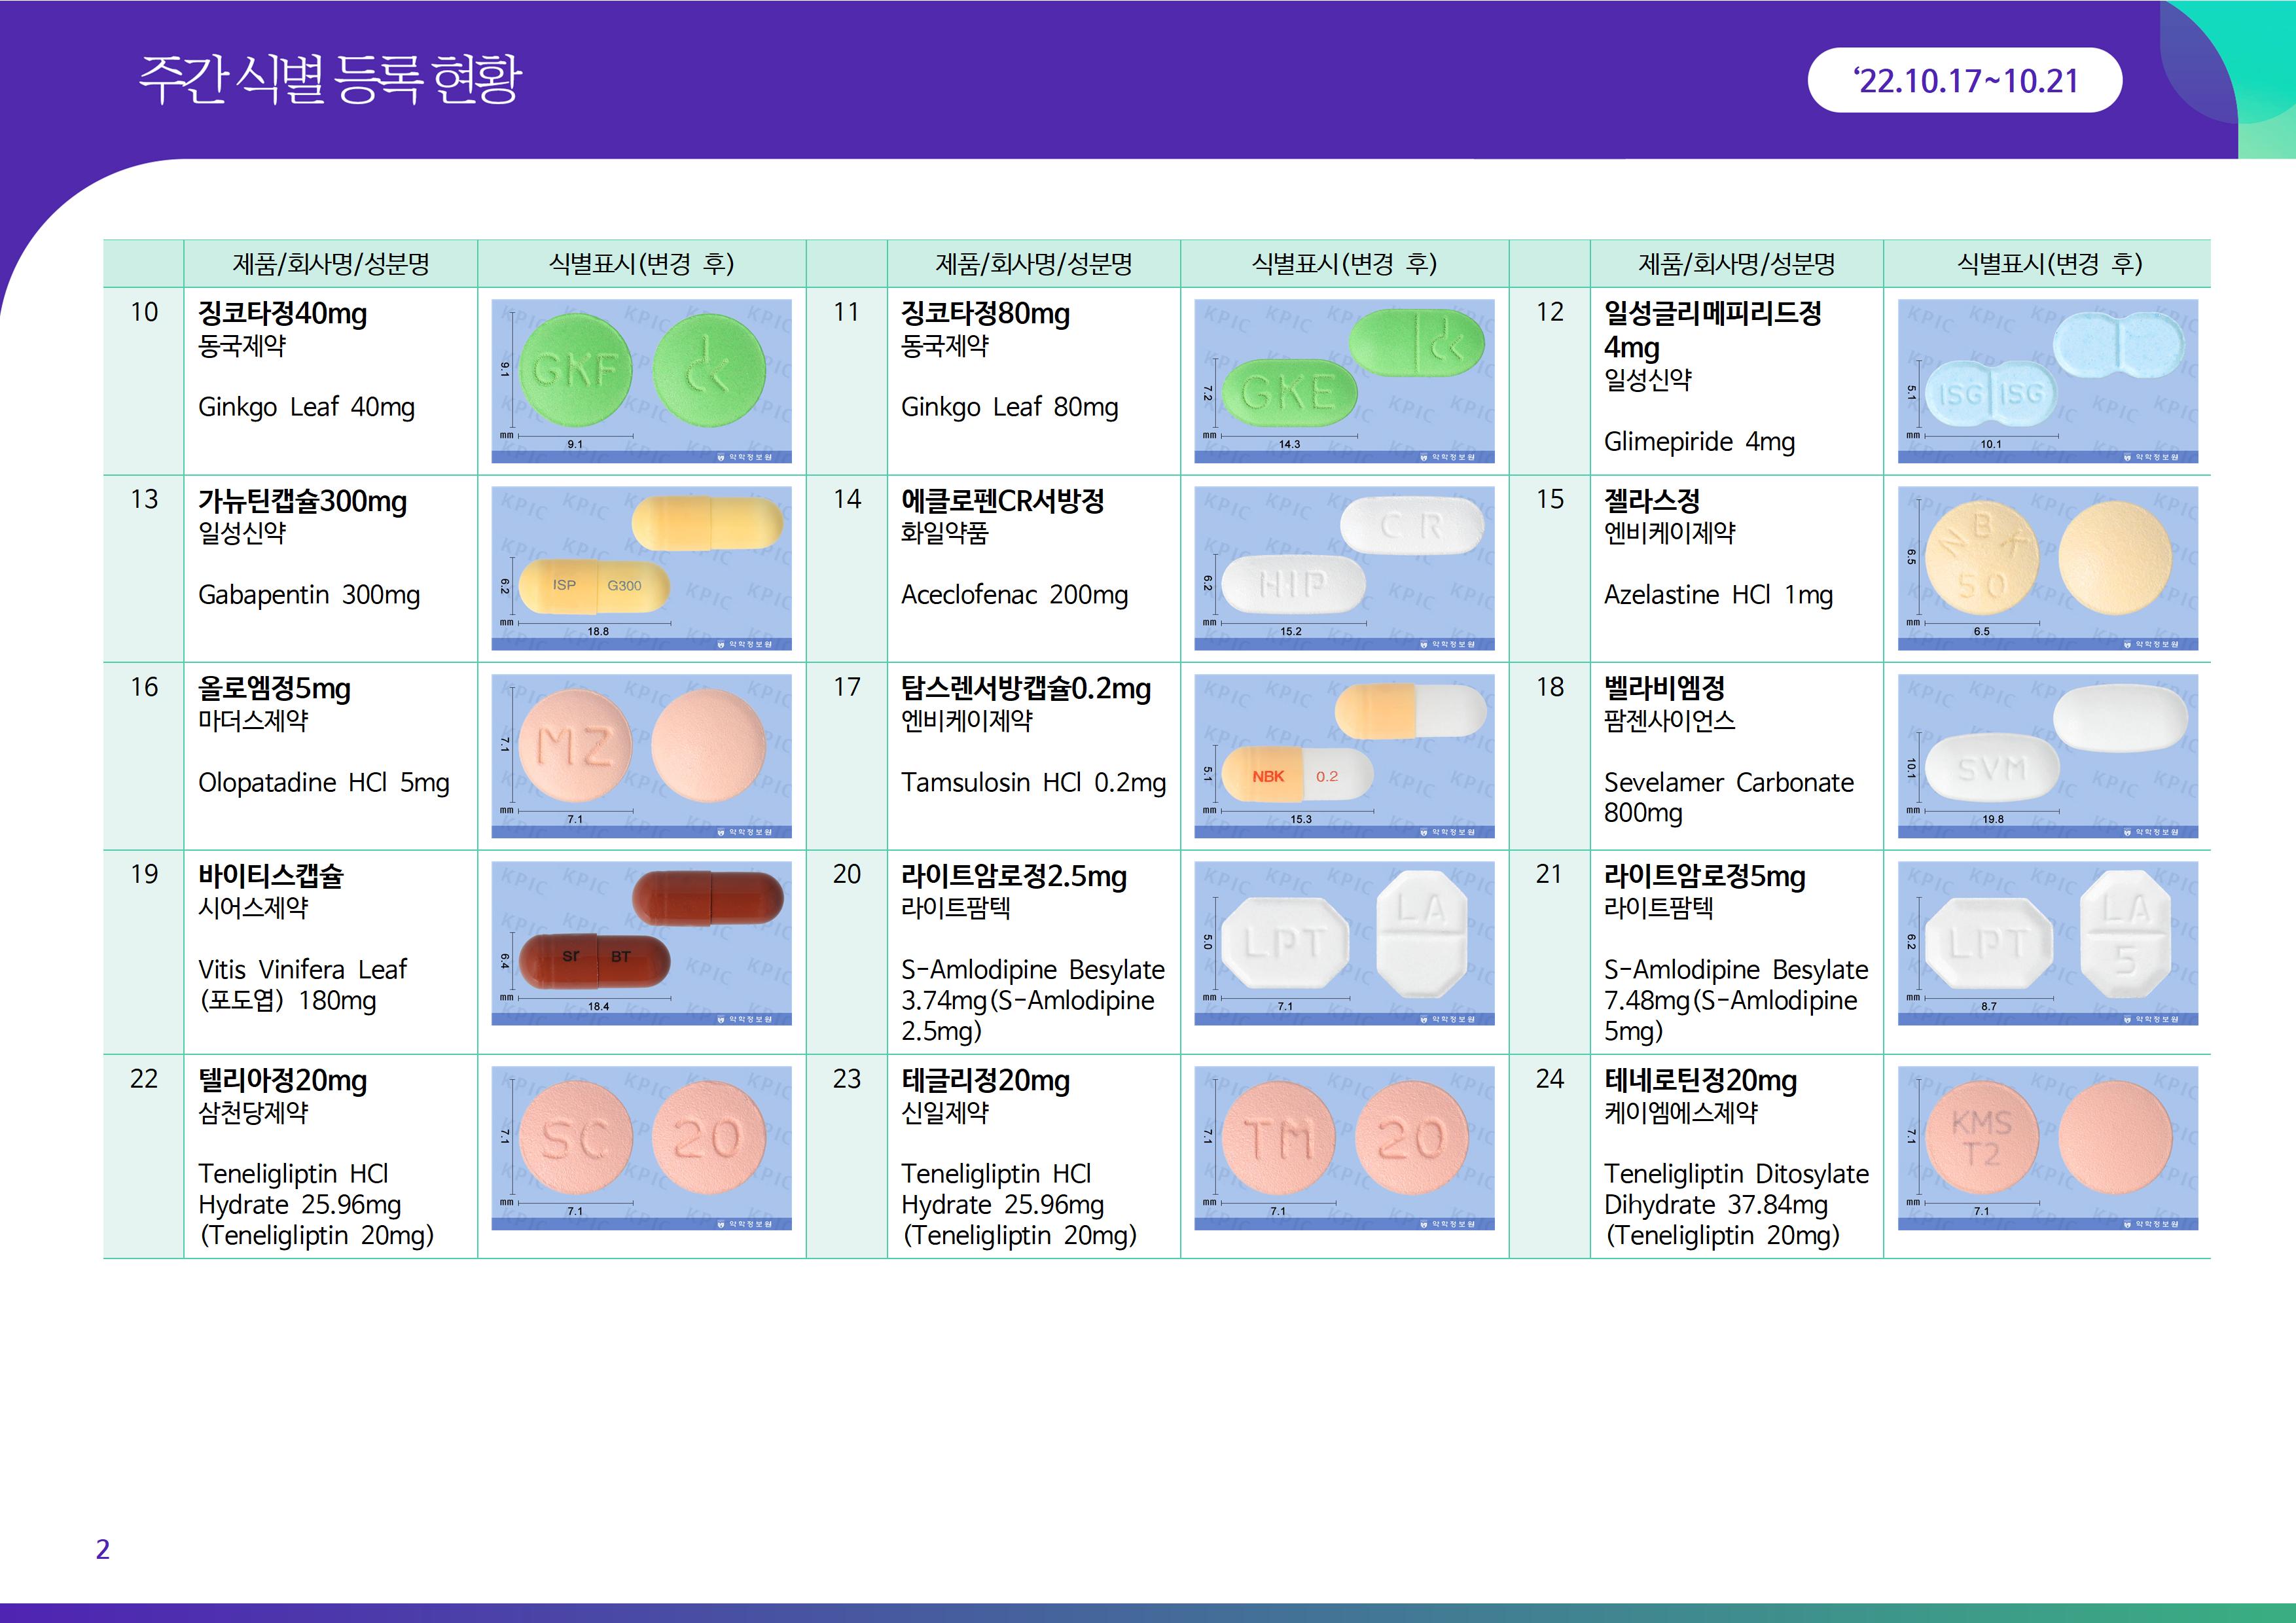This screenshot has height=1623, width=2296.
Task: Click the first 제품/회사명/성분명 column header
Action: click(x=331, y=264)
